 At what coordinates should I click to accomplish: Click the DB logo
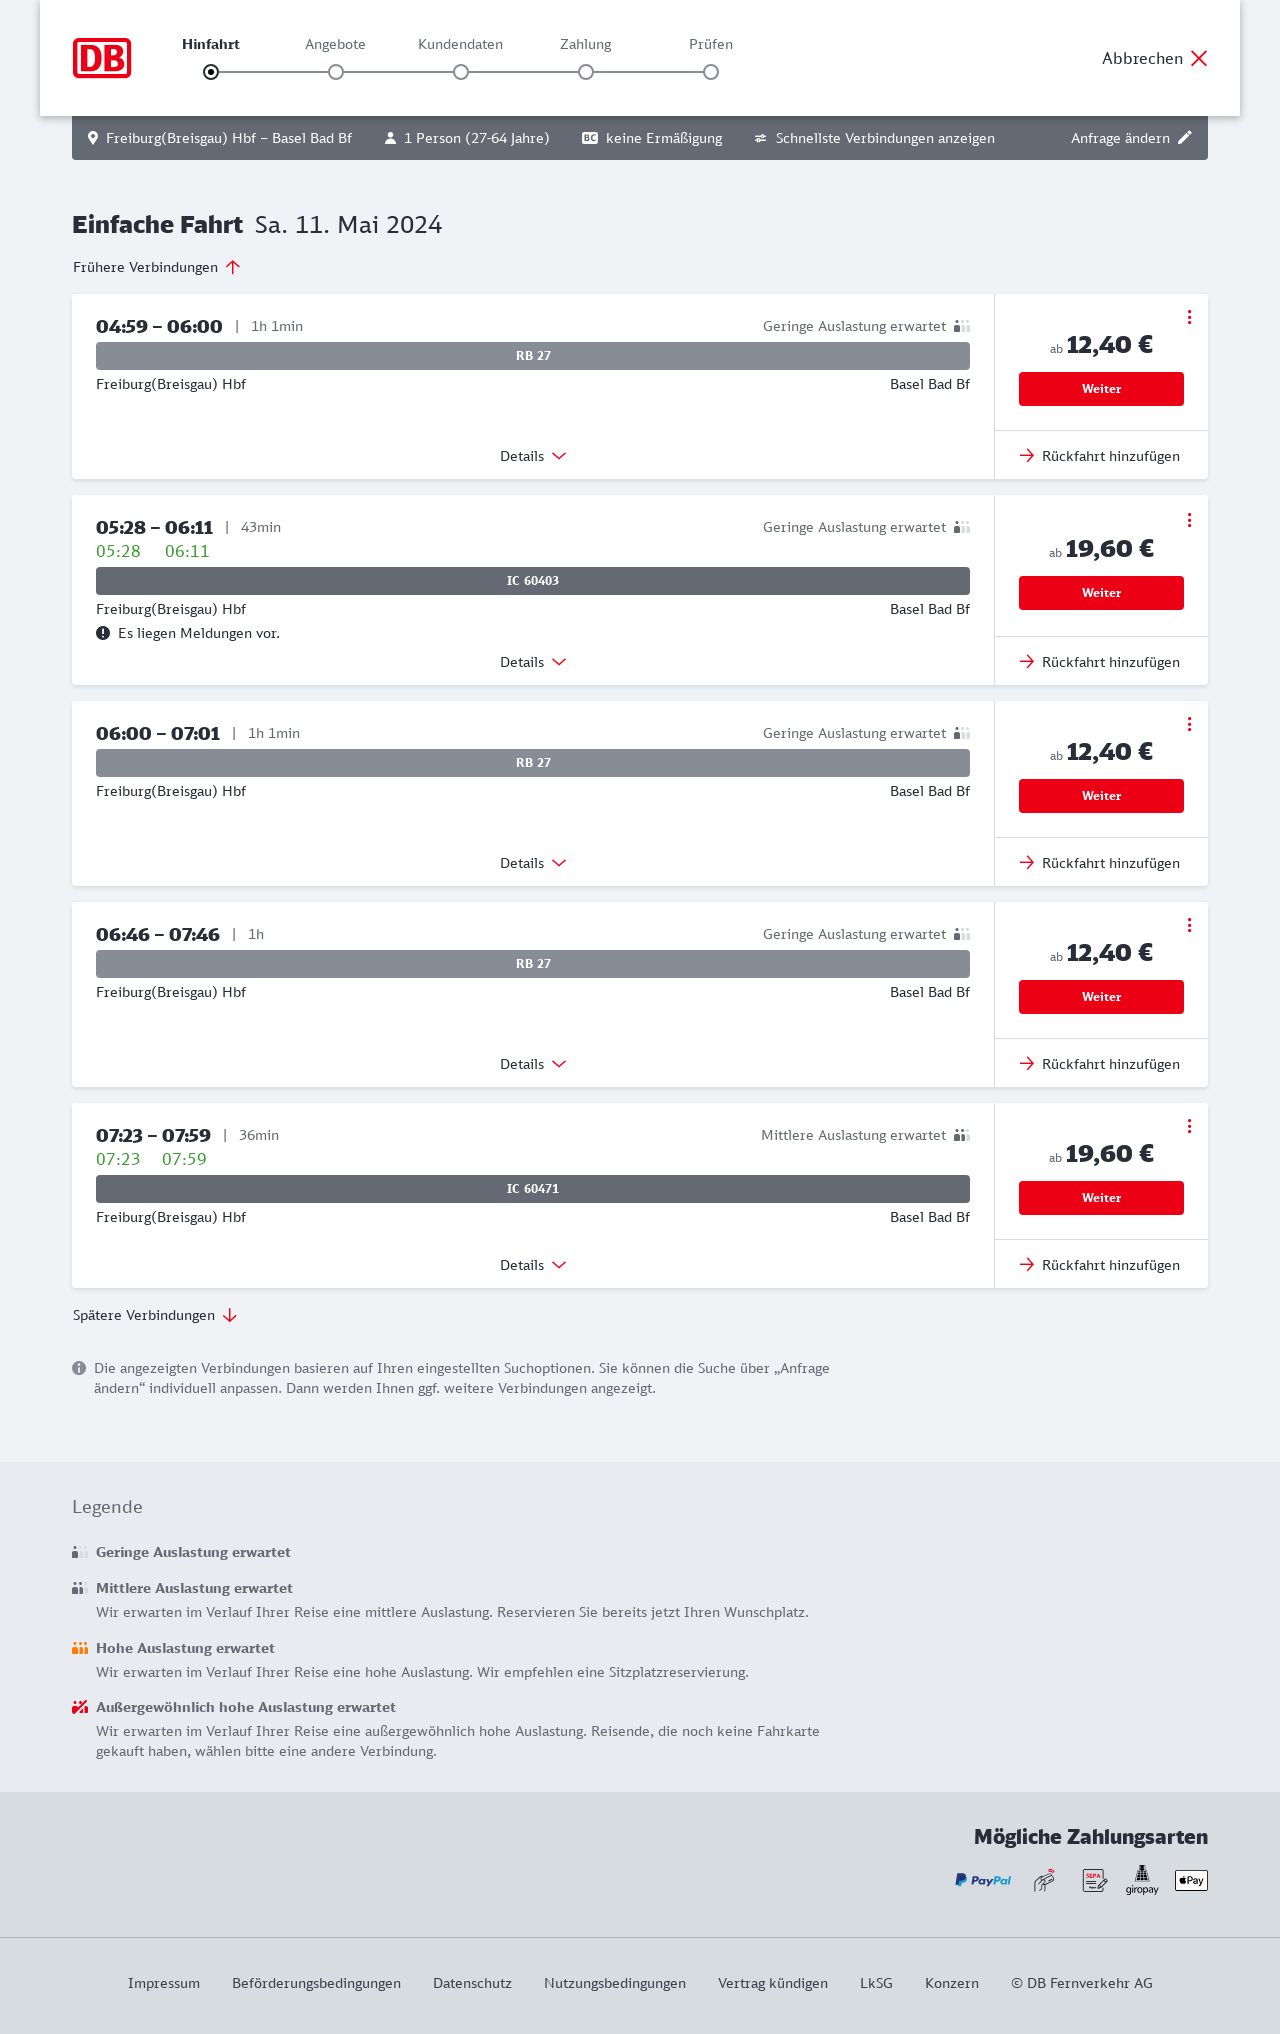coord(102,58)
